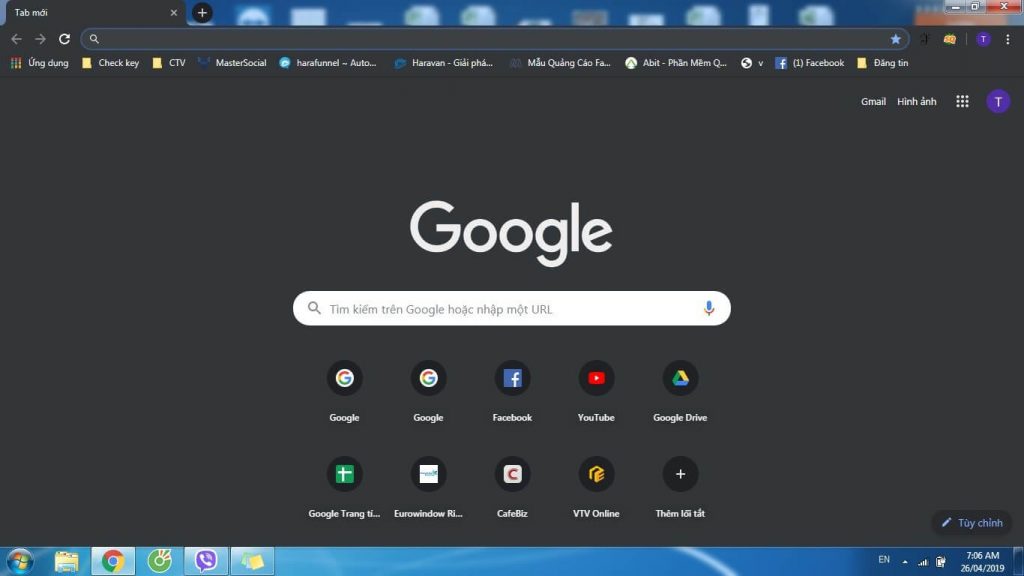Image resolution: width=1024 pixels, height=576 pixels.
Task: Bookmark this page with the star
Action: 896,38
